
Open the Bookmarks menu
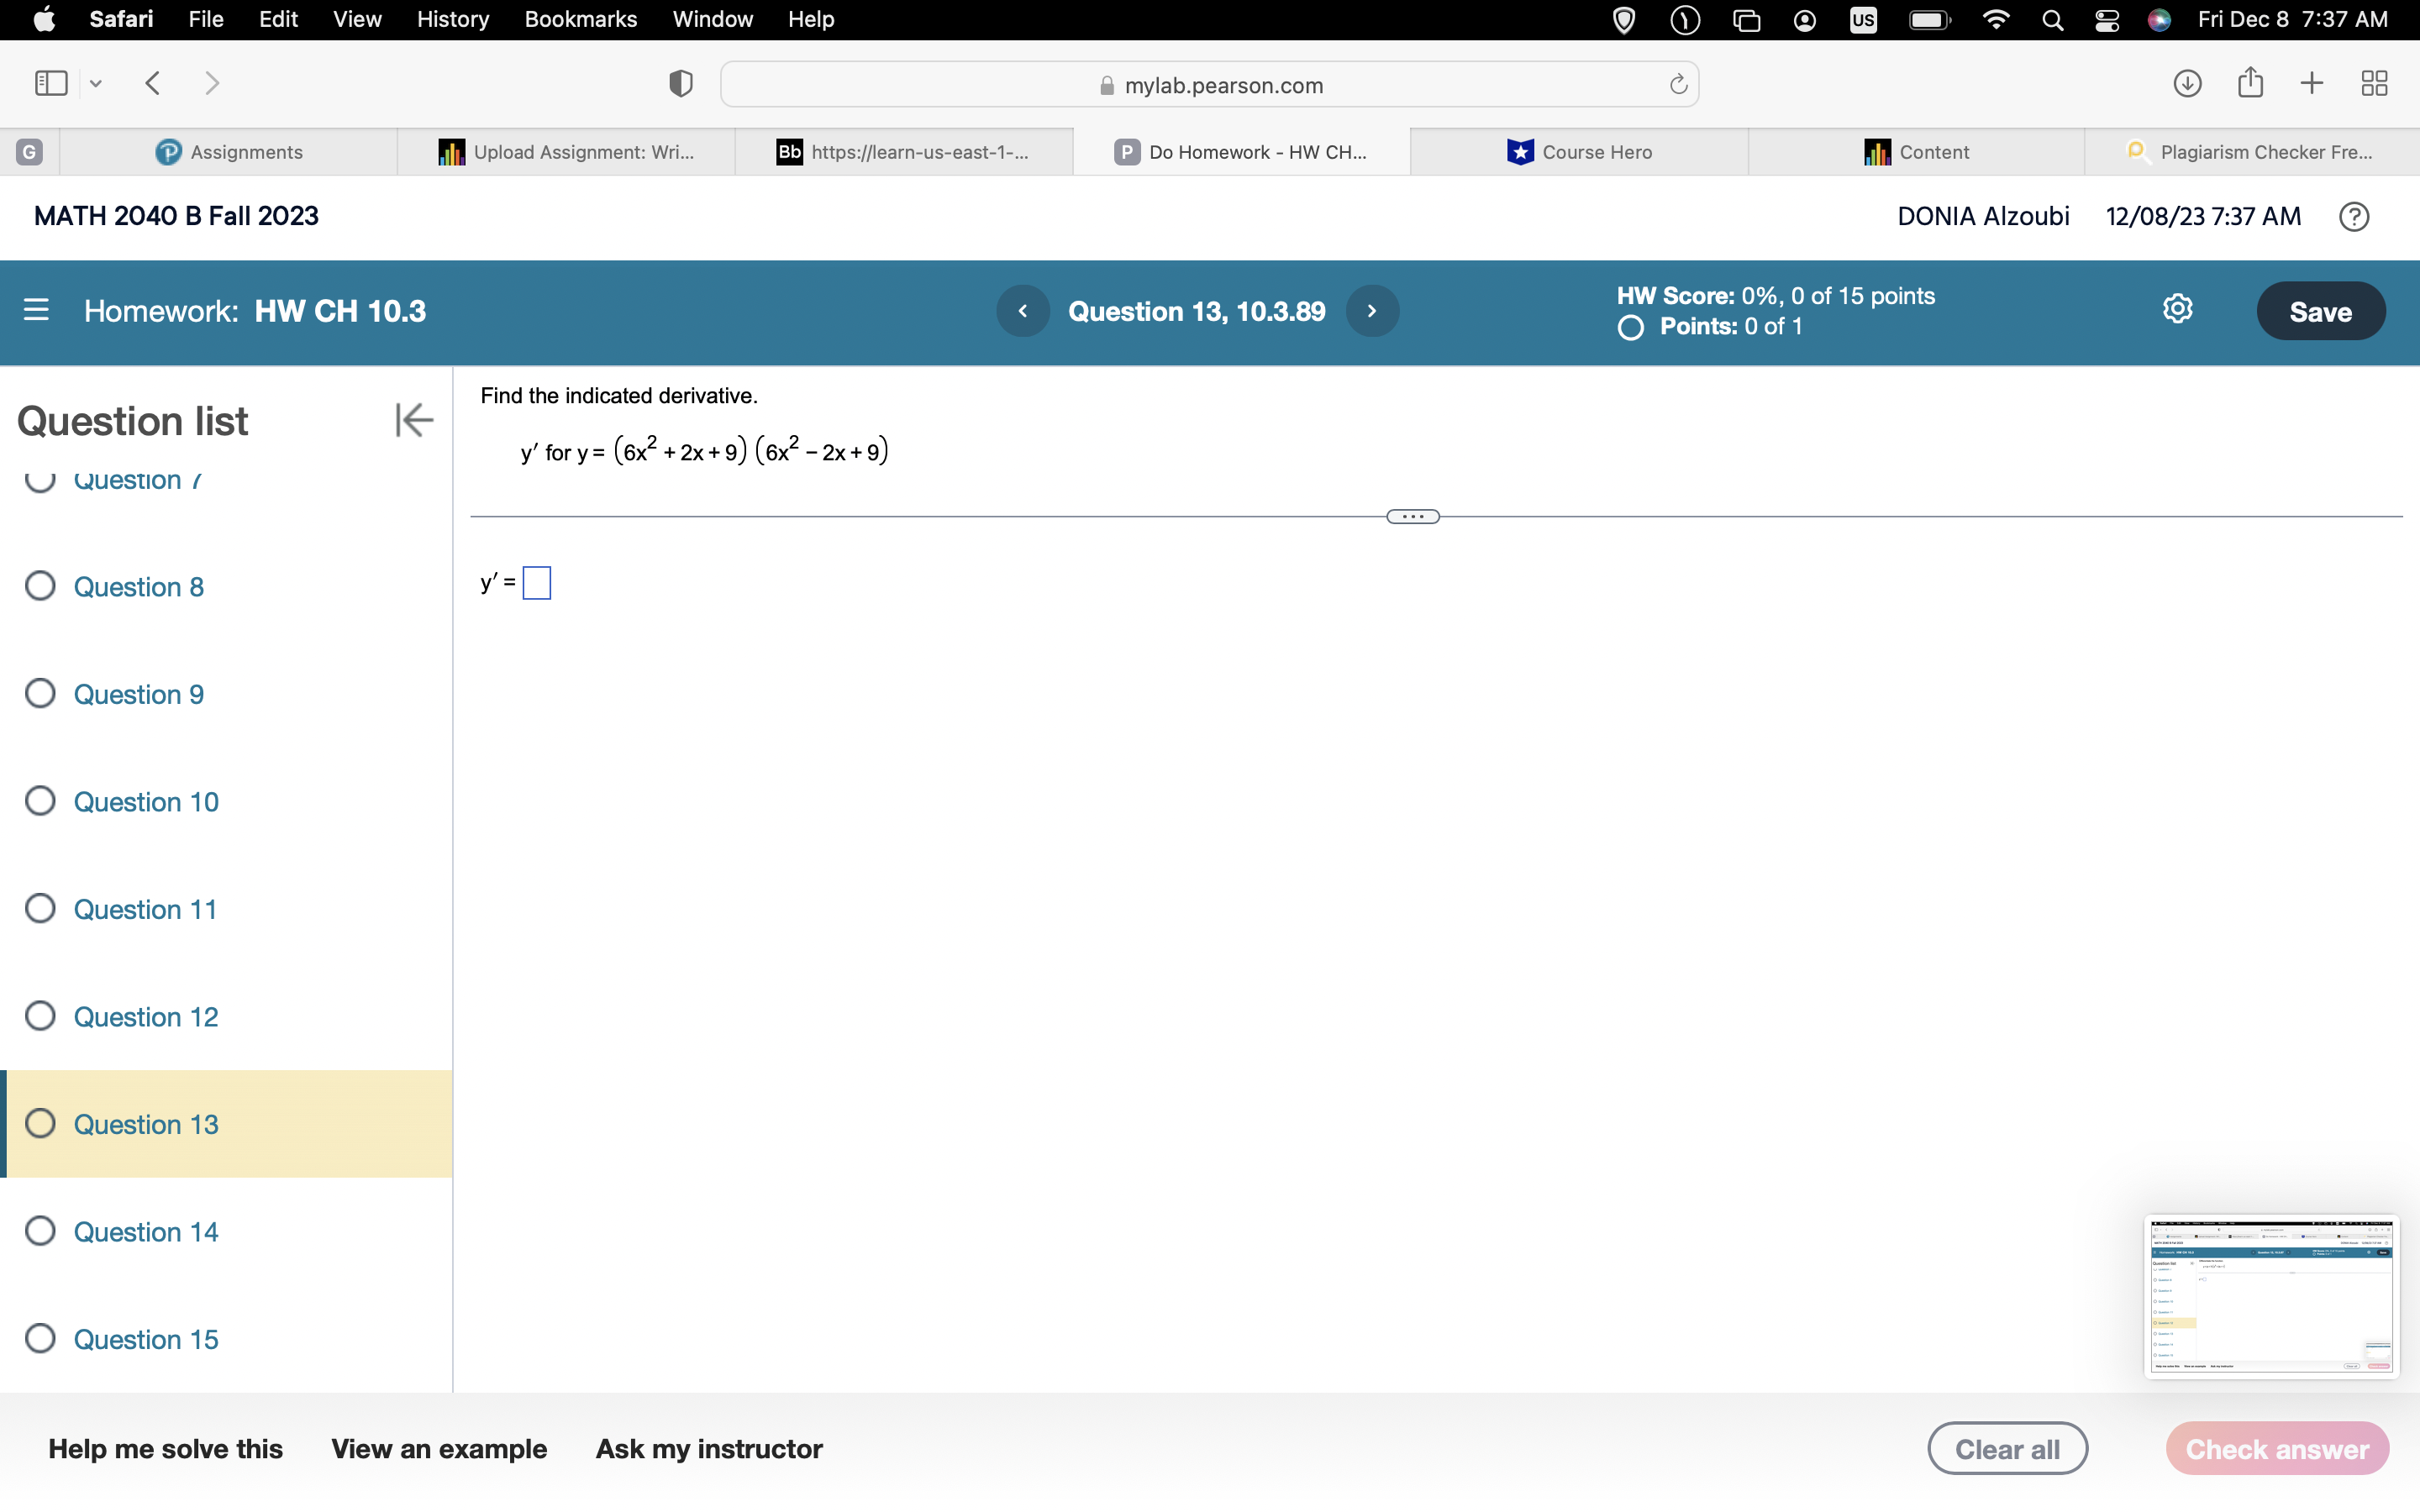[x=580, y=19]
